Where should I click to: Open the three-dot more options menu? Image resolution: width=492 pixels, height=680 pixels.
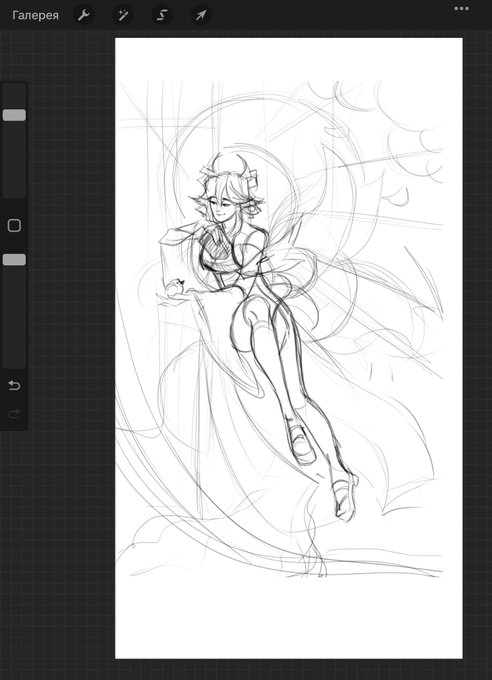[x=461, y=8]
